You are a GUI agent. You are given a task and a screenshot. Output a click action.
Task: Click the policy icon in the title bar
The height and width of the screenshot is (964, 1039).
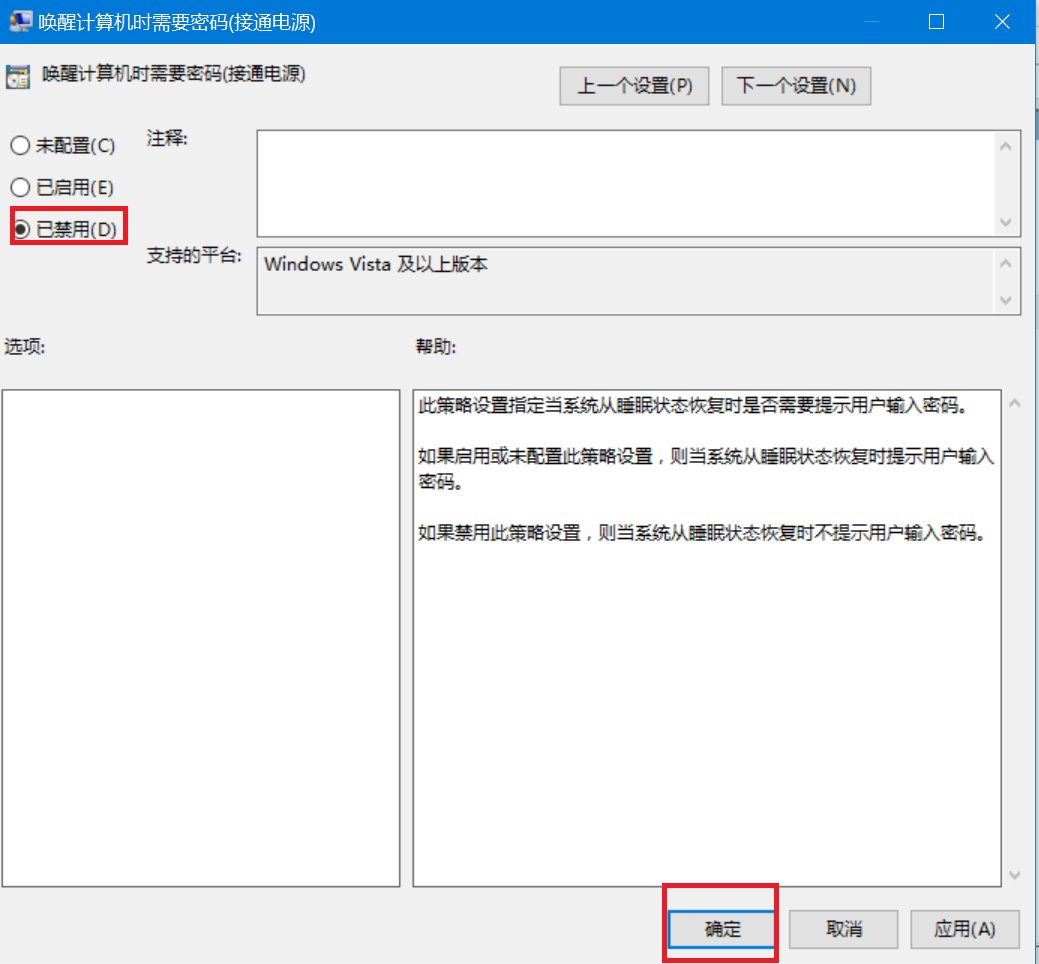point(22,21)
